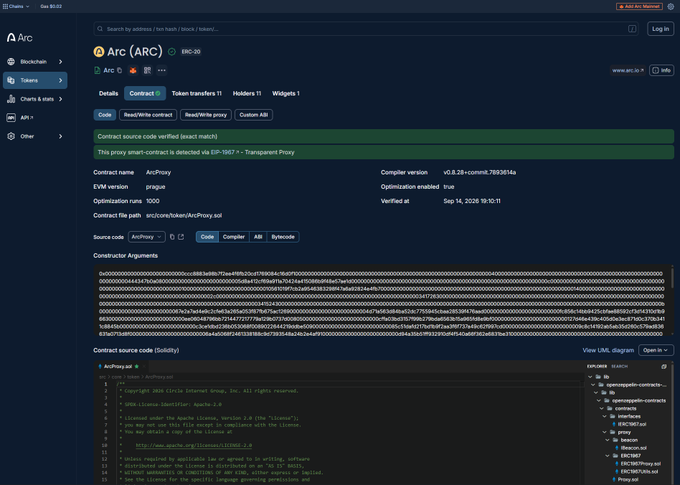Screen dimensions: 680x485
Task: Select the Bytecode segment
Action: tap(283, 237)
